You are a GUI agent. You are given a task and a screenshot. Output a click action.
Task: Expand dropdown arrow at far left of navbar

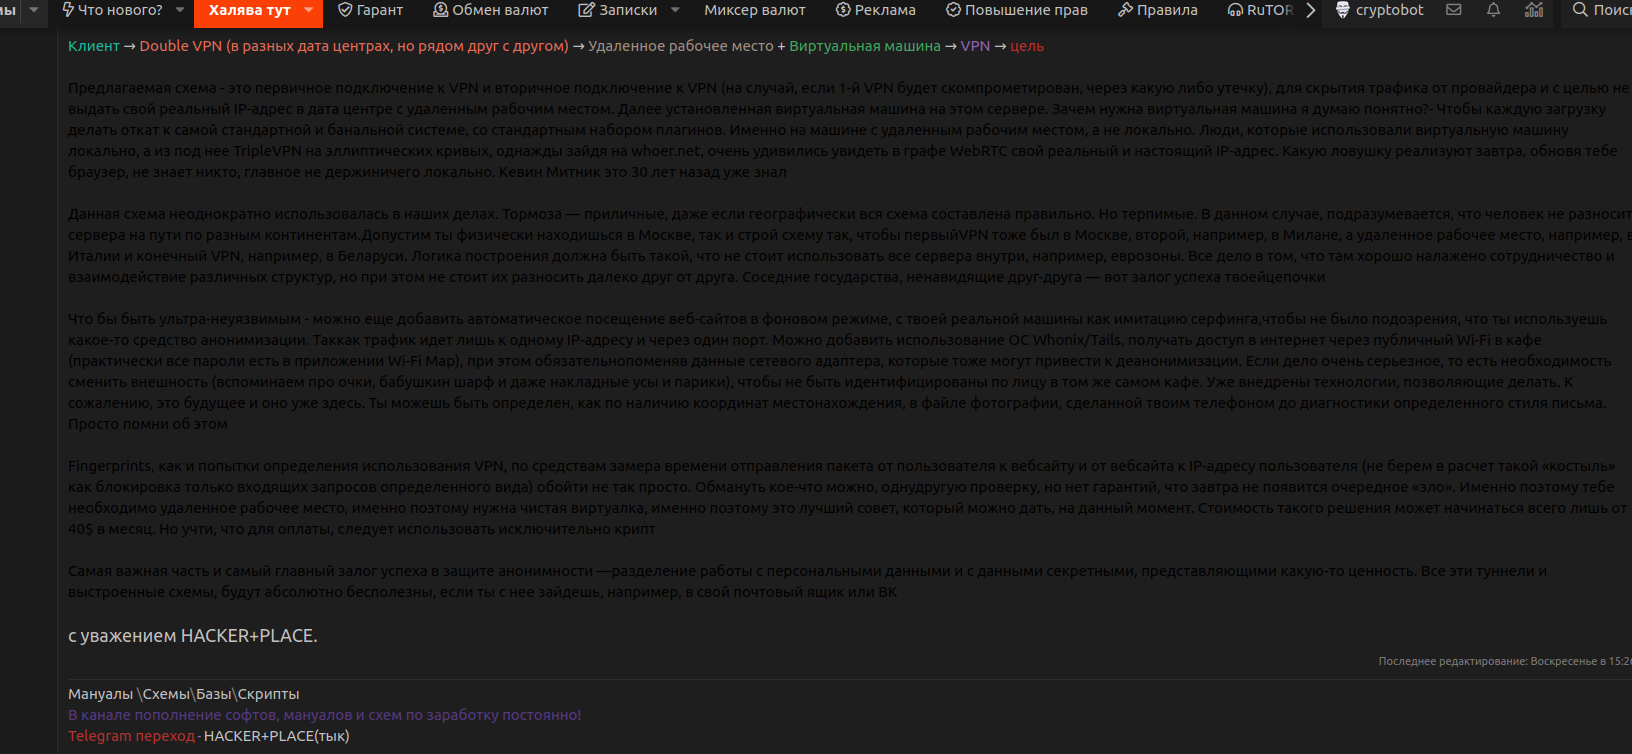click(34, 10)
